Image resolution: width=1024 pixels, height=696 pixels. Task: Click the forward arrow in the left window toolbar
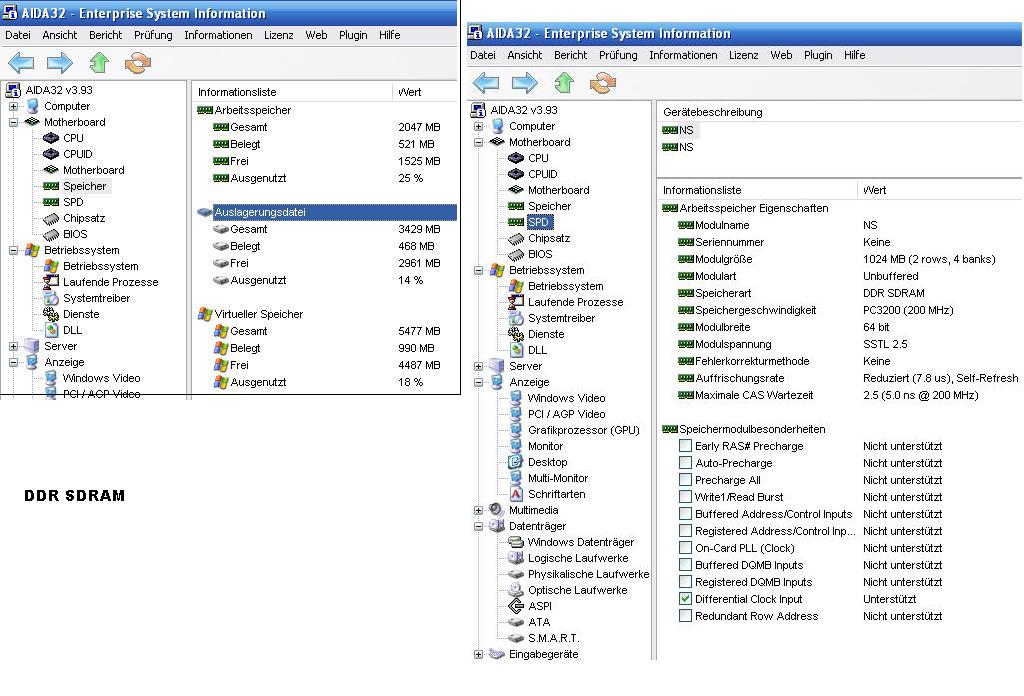(x=60, y=63)
